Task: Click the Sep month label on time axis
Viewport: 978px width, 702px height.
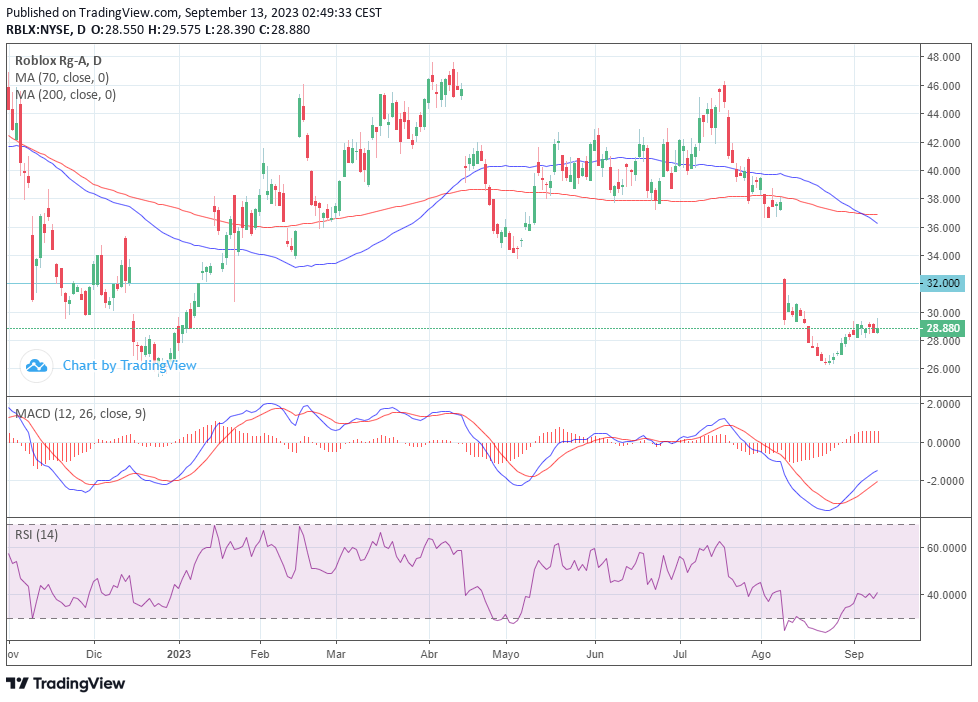Action: 854,654
